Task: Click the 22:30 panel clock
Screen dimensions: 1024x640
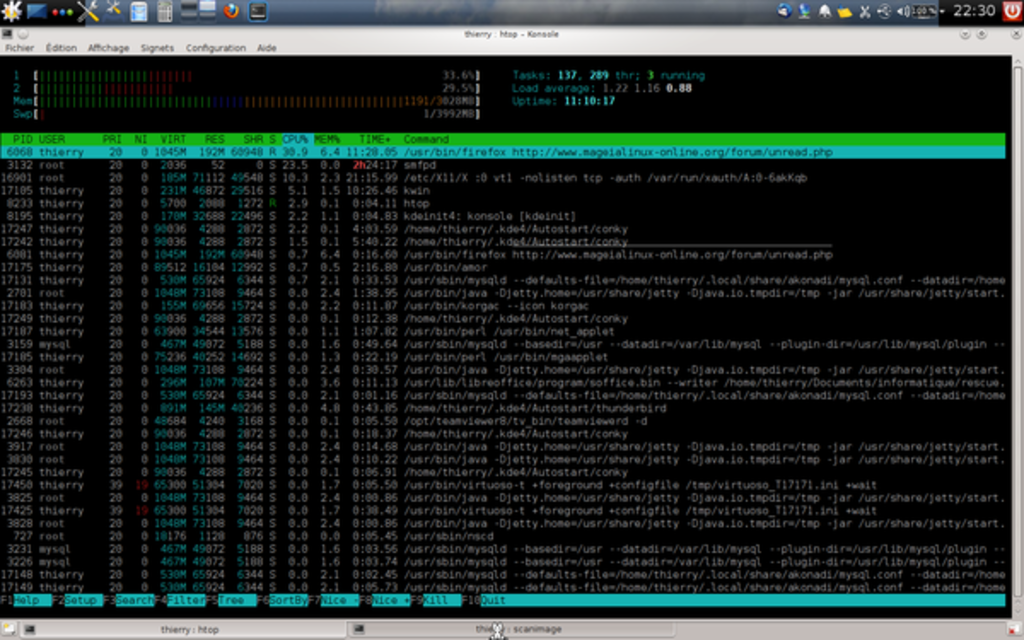Action: point(974,10)
